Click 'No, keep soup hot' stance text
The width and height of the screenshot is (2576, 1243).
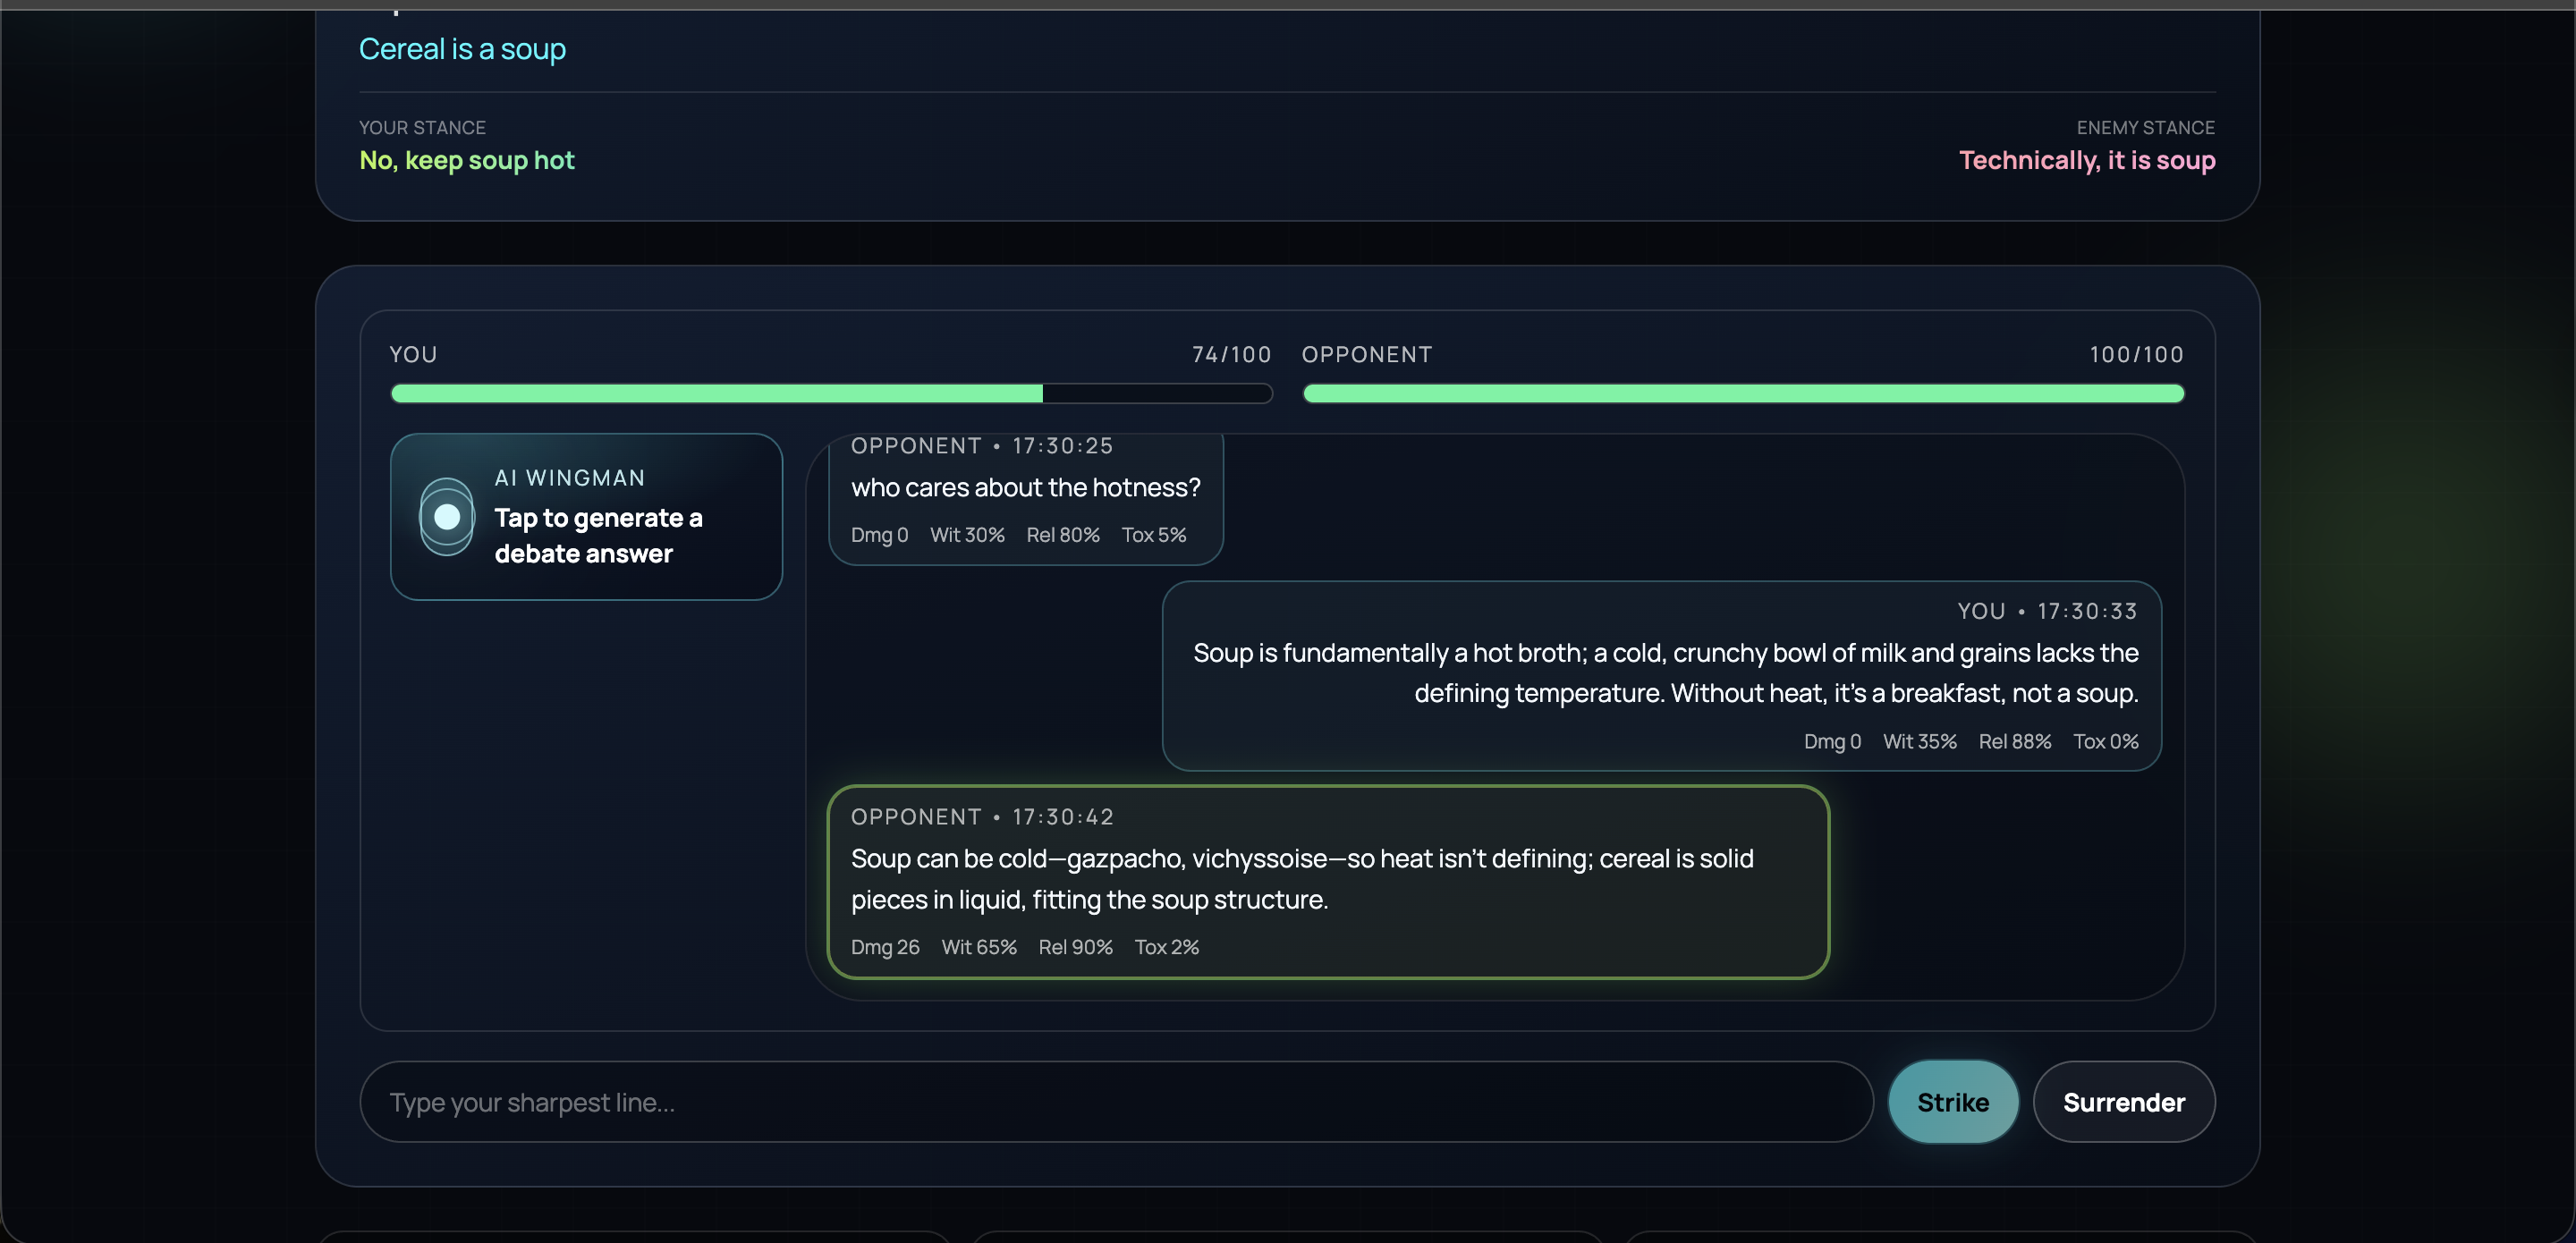467,160
